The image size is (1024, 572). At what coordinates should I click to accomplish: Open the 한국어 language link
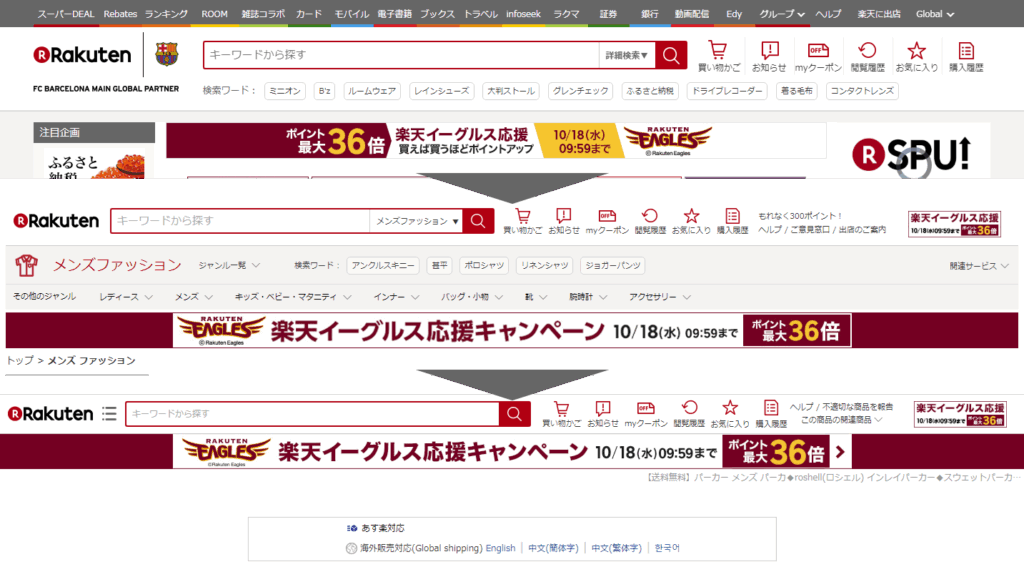pyautogui.click(x=667, y=548)
